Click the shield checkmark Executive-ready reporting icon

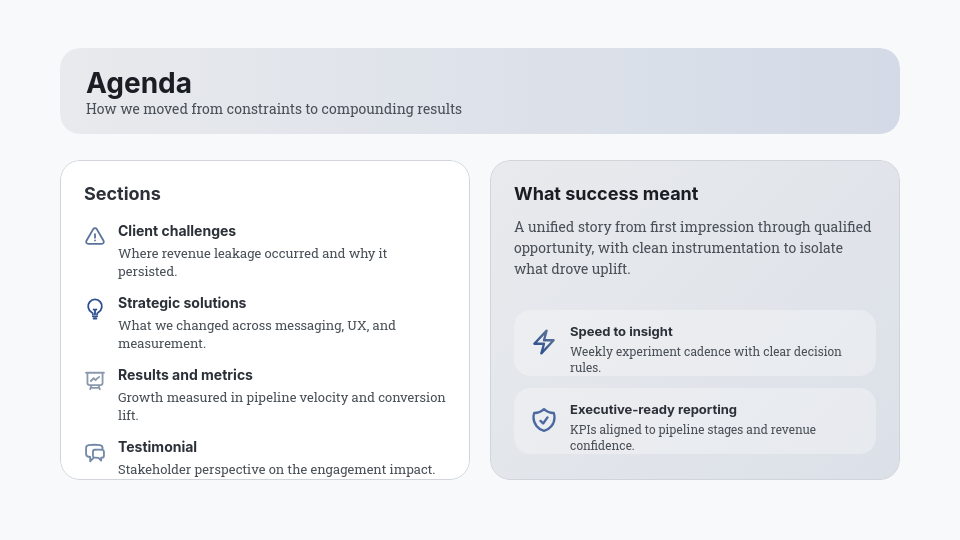point(543,420)
